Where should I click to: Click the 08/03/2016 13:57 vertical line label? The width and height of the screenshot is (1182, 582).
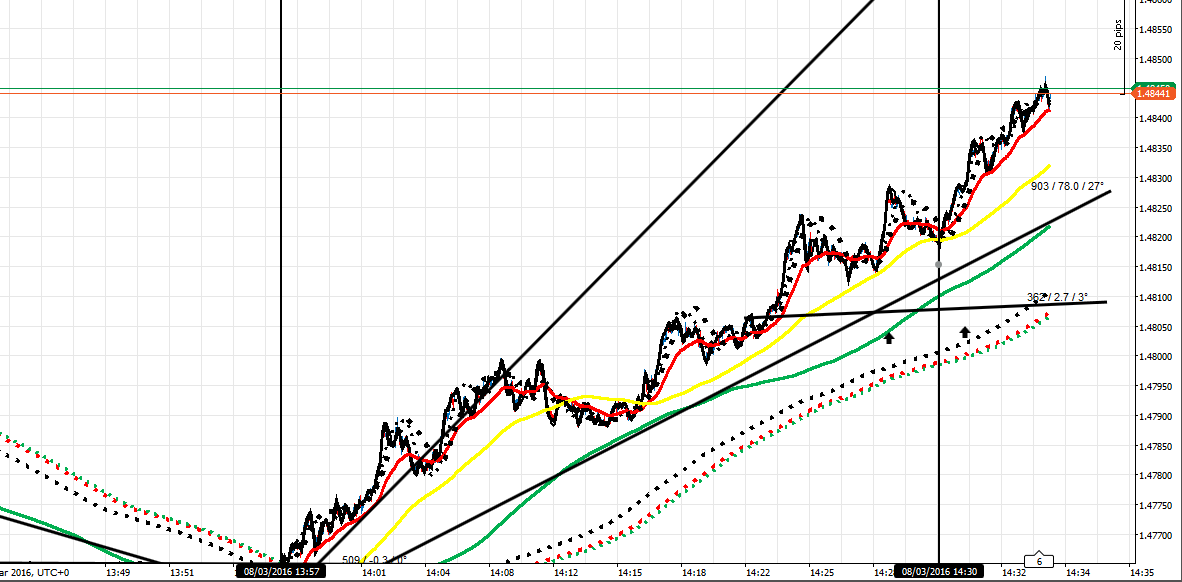tap(281, 571)
